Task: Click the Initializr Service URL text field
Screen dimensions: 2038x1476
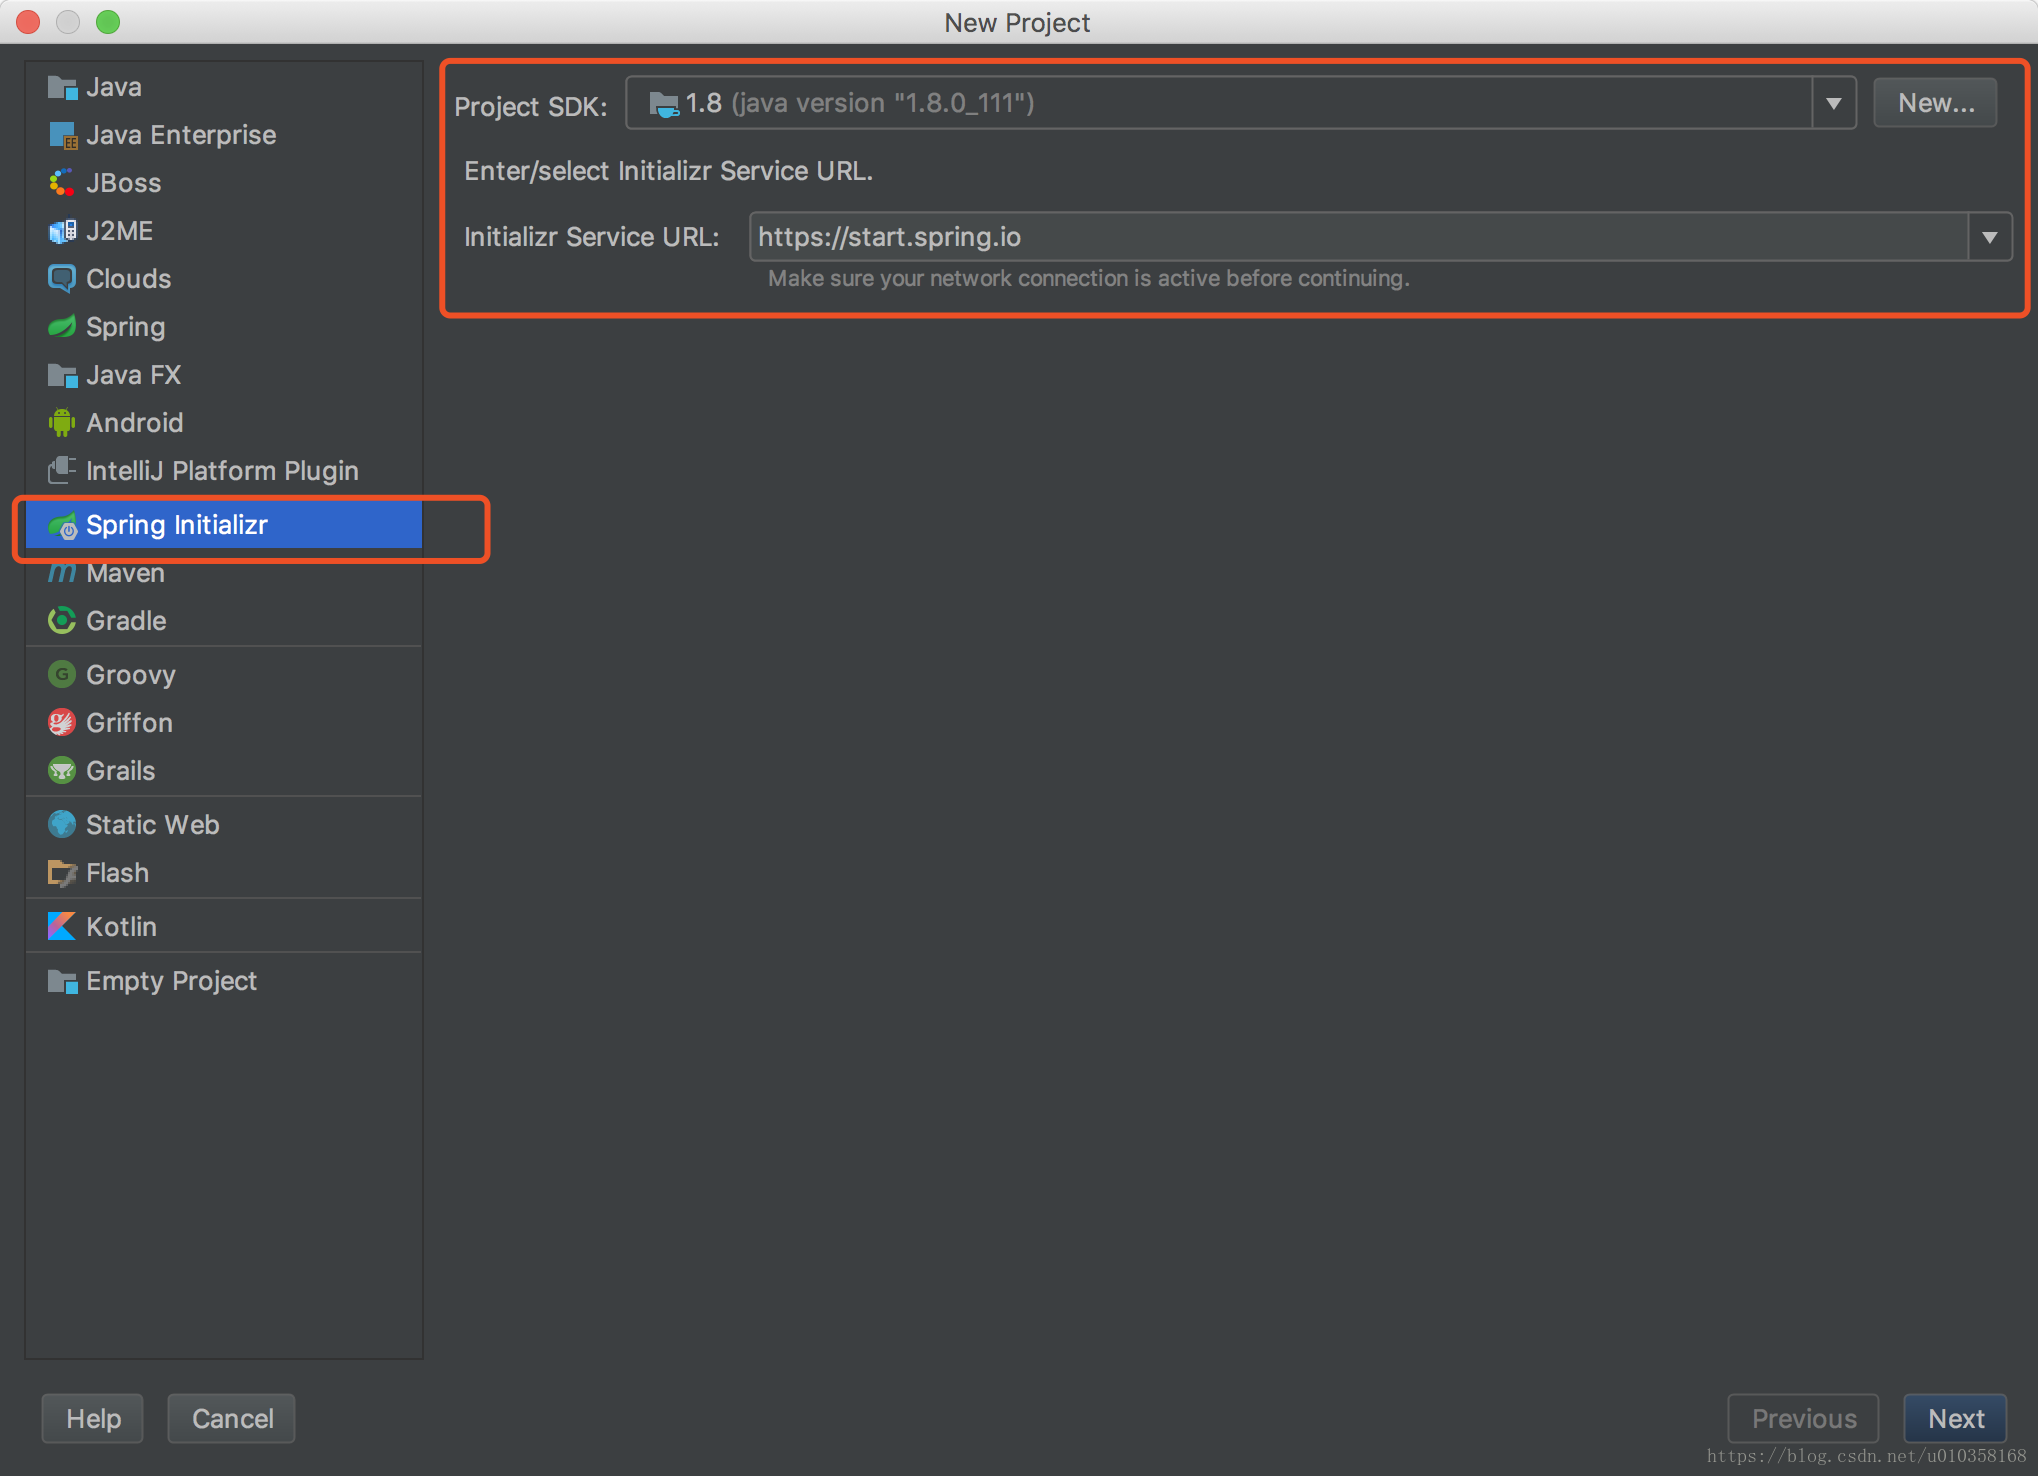Action: click(1359, 237)
